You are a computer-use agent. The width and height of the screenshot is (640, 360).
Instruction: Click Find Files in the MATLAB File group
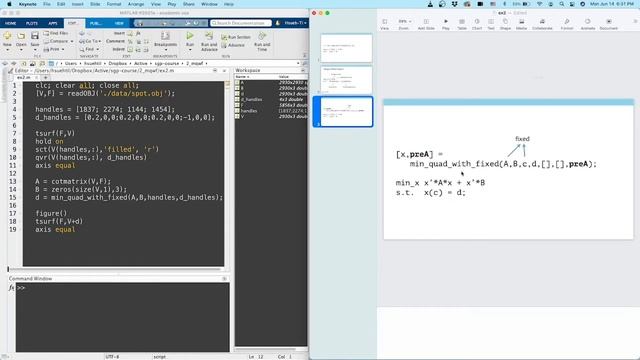tap(56, 33)
